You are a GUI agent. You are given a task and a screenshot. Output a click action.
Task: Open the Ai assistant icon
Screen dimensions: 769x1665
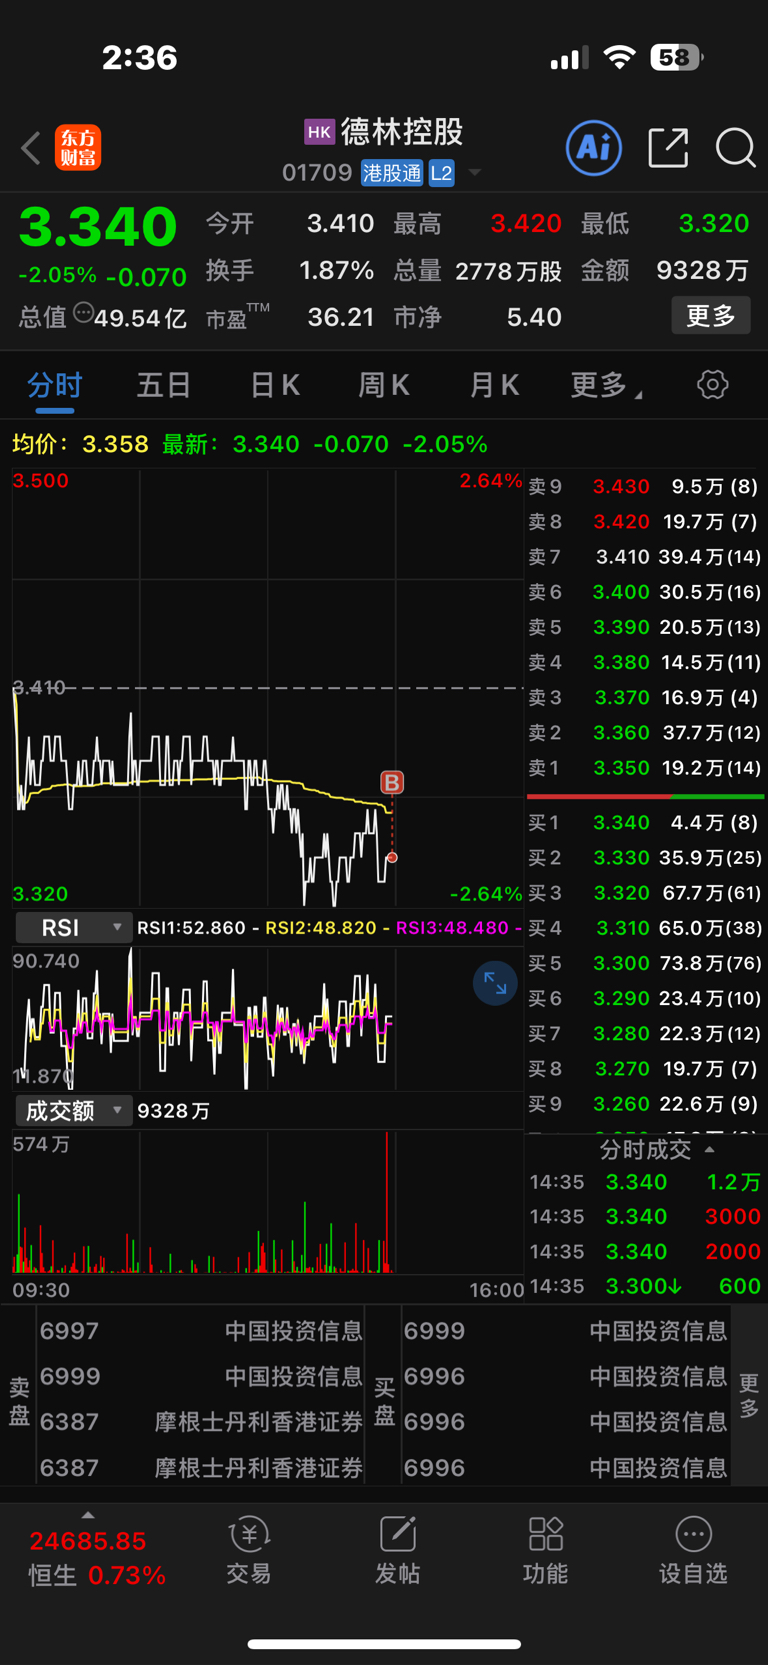[x=594, y=148]
